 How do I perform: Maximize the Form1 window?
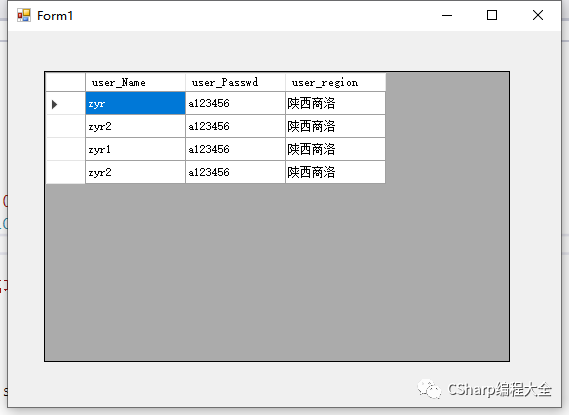click(492, 15)
